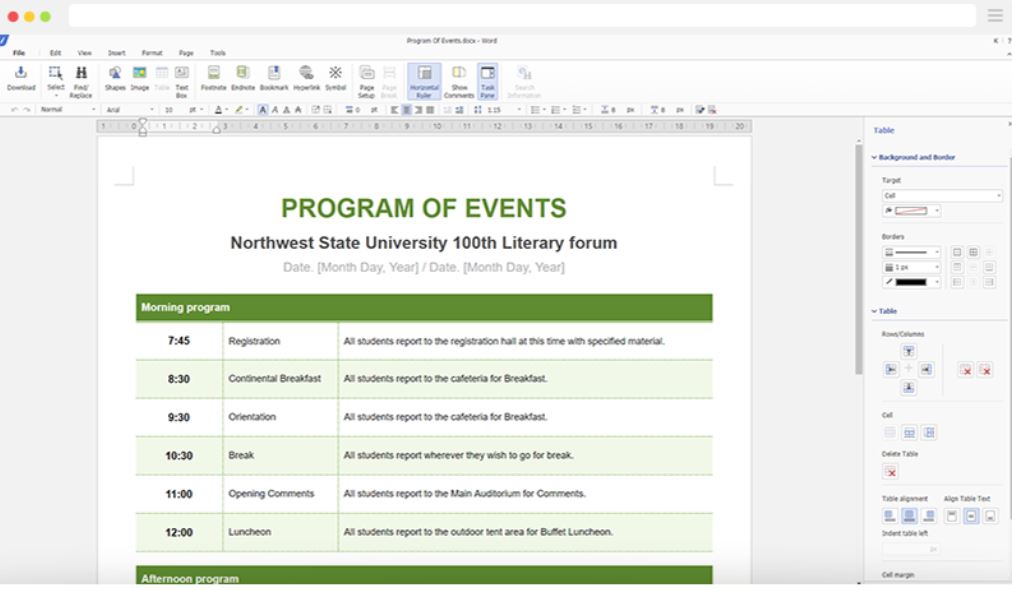Open Page Setup from the toolbar
The height and width of the screenshot is (591, 1012).
click(367, 73)
